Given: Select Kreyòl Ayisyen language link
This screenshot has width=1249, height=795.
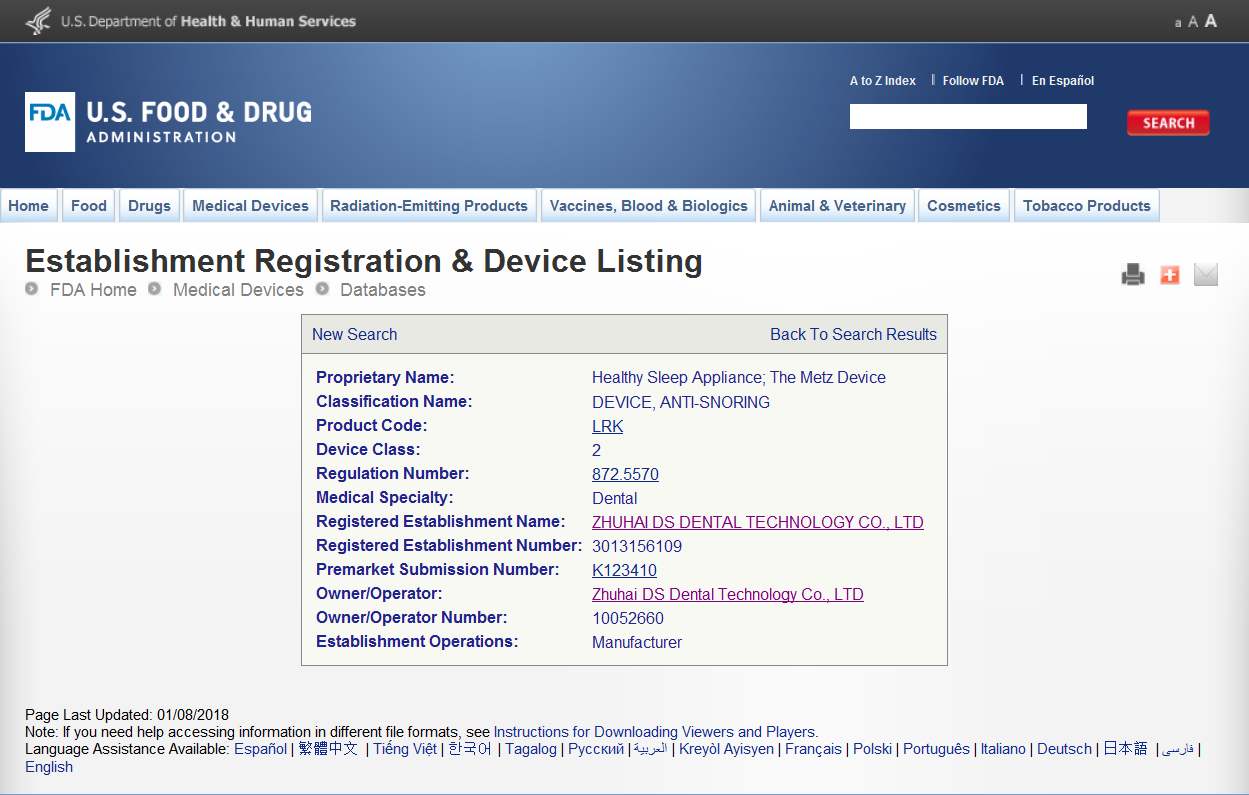Looking at the screenshot, I should (726, 749).
